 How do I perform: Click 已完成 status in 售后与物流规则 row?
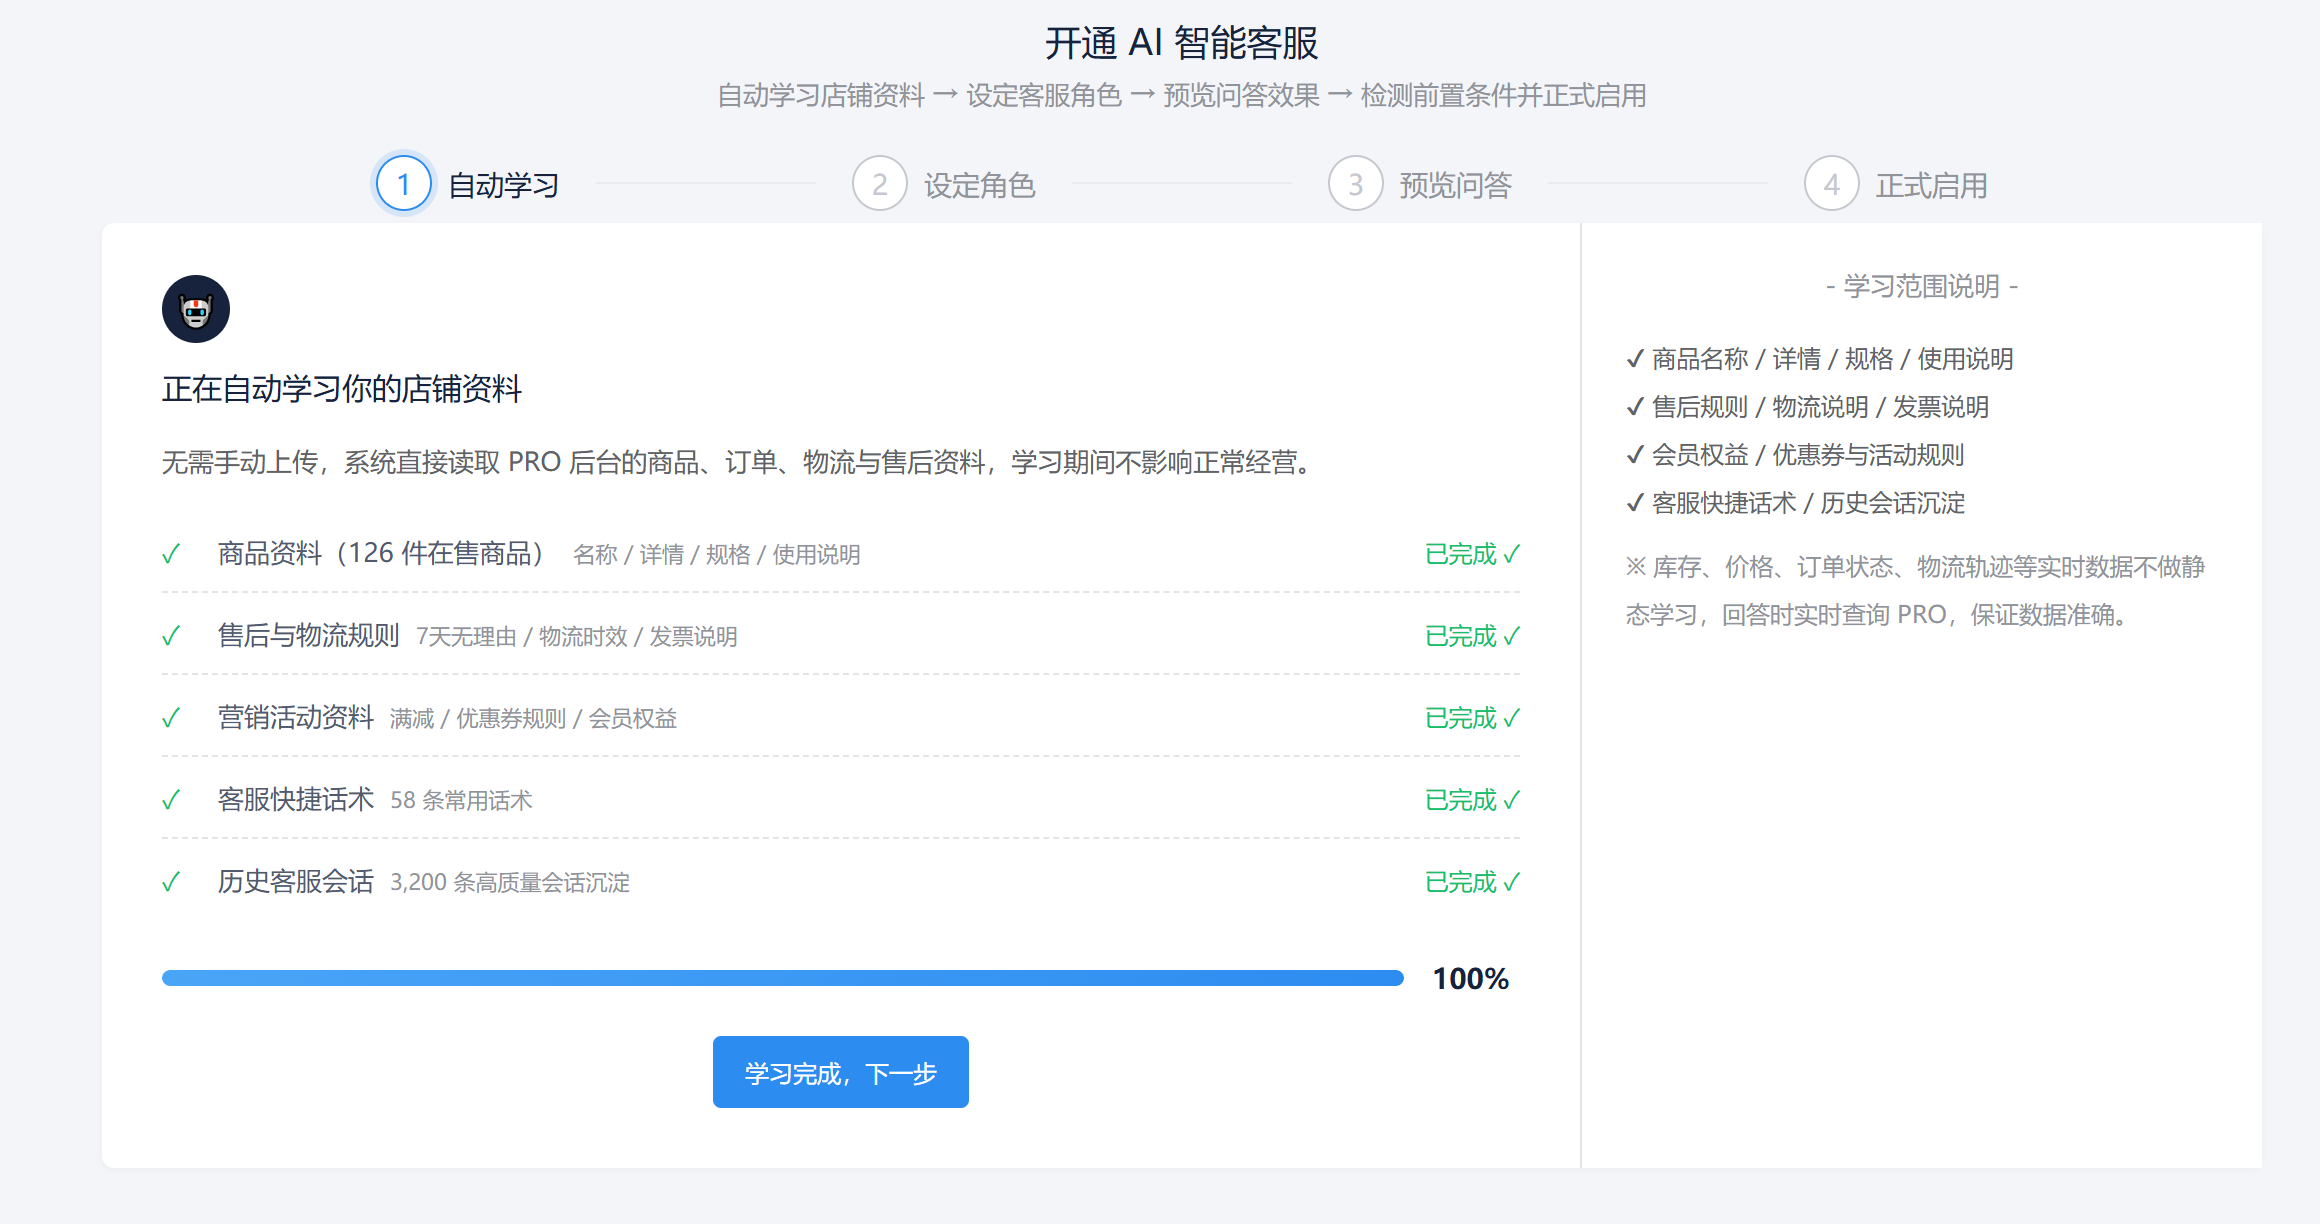coord(1472,636)
